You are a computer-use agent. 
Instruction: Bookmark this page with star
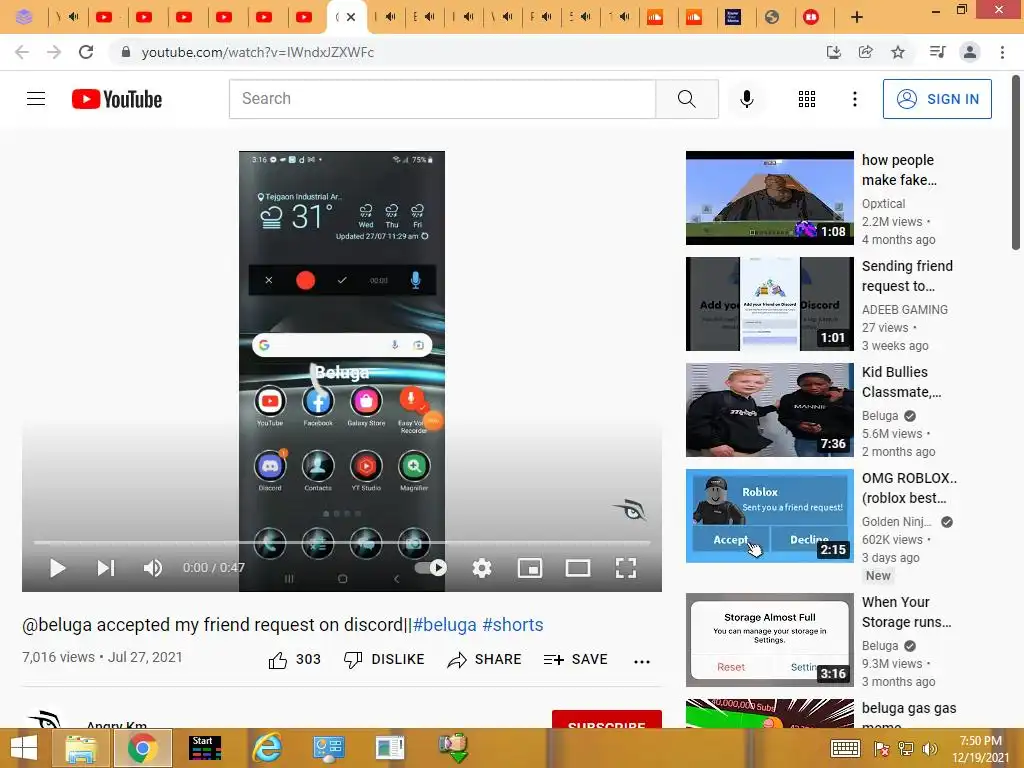[x=898, y=52]
